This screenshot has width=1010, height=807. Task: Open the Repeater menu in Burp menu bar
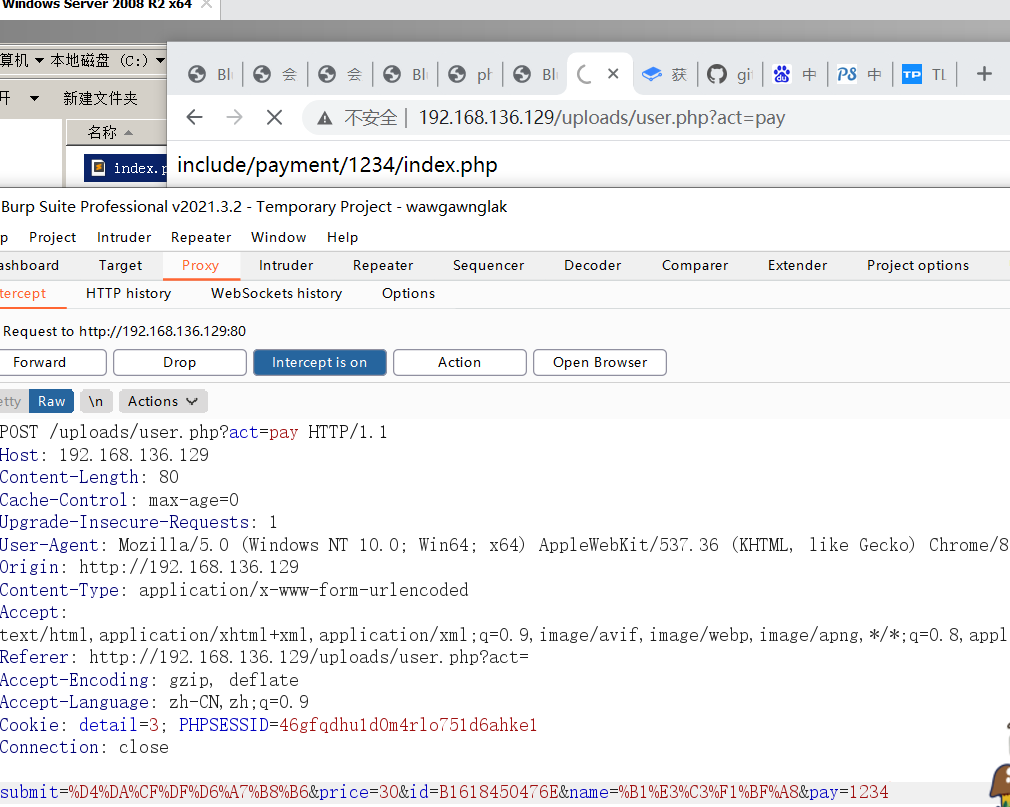coord(200,237)
